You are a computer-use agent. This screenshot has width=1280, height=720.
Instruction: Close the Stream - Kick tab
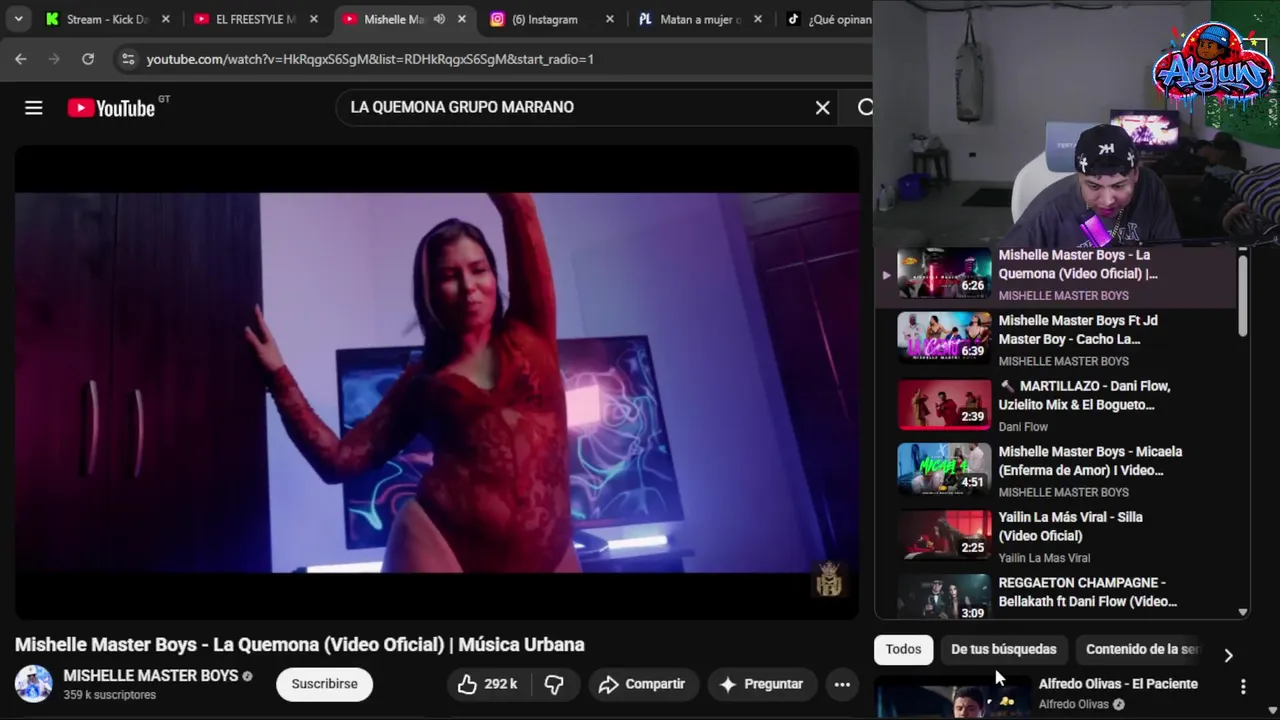tap(166, 19)
